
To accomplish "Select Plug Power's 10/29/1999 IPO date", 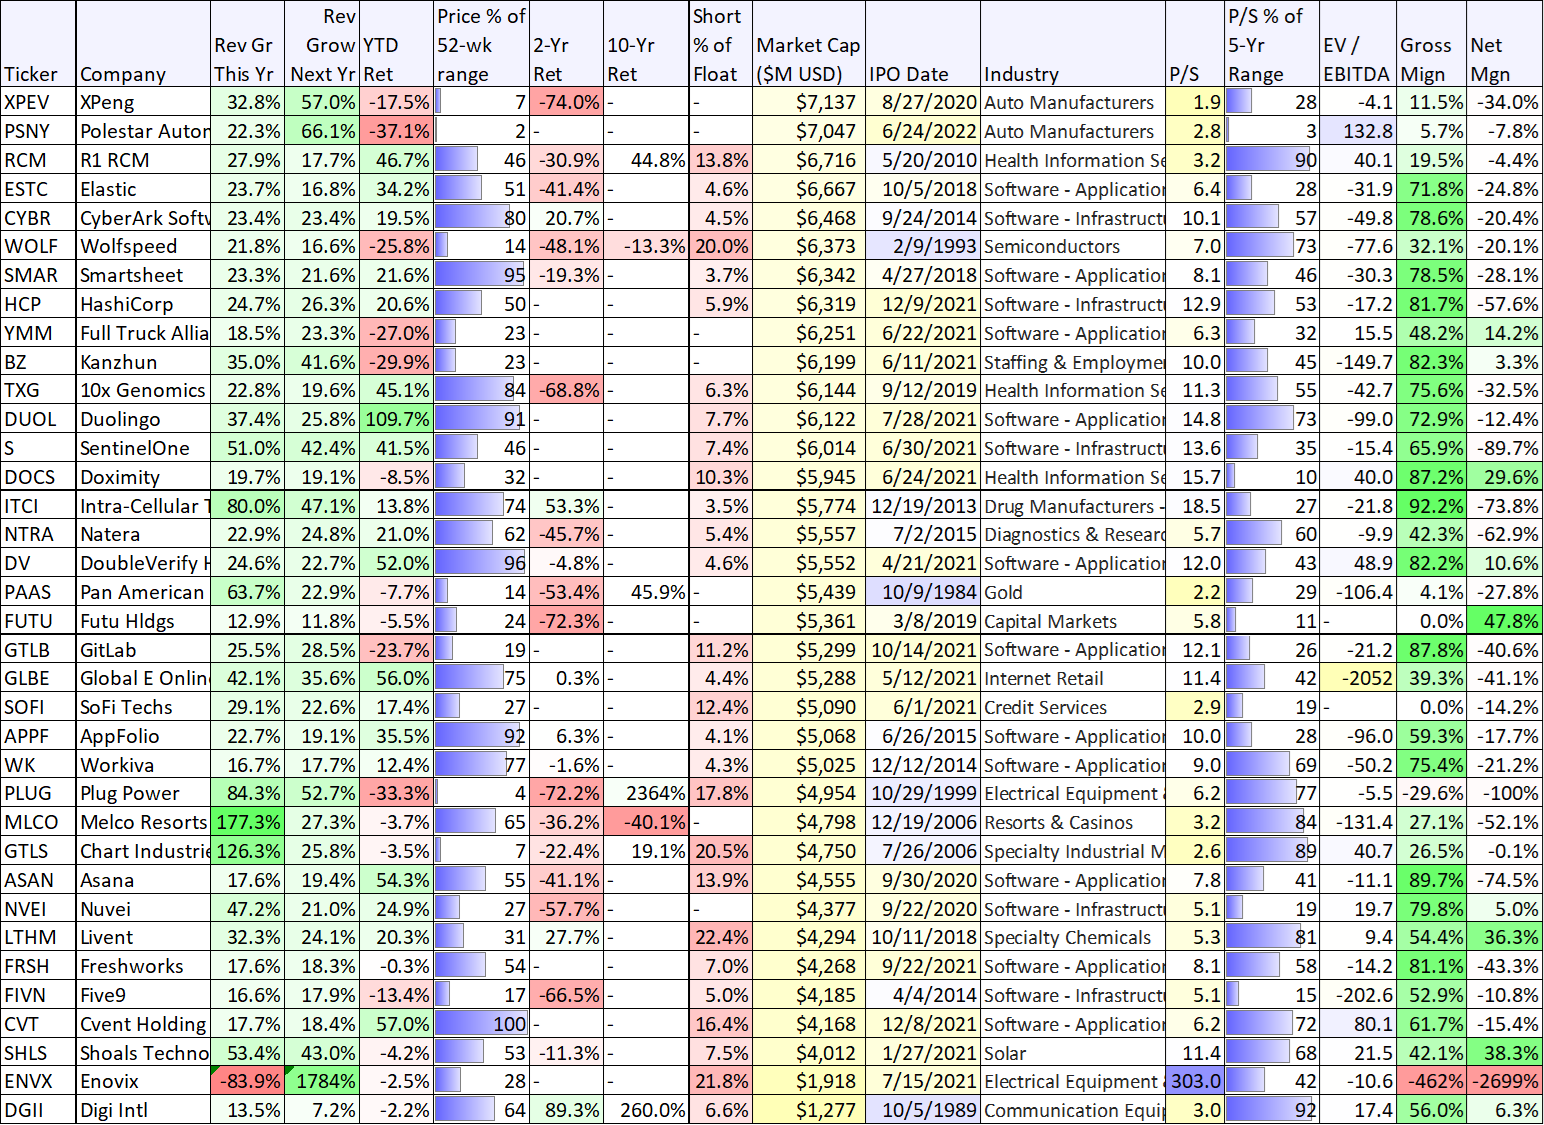I will click(x=922, y=794).
